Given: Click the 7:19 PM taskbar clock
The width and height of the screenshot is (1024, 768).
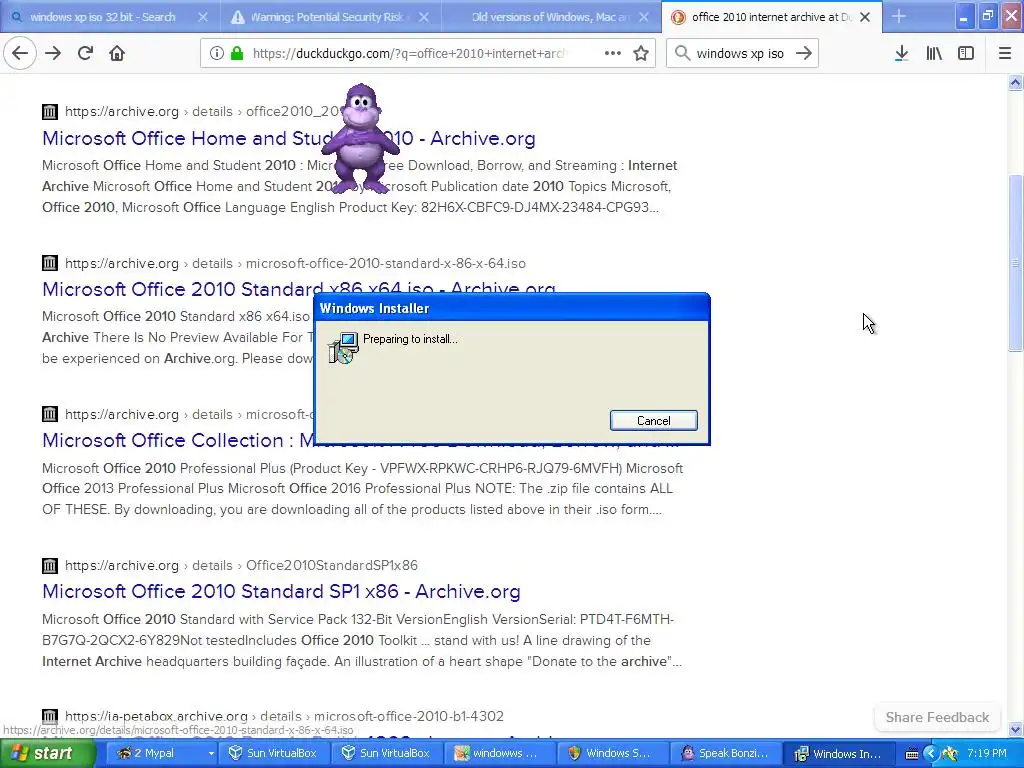Looking at the screenshot, I should click(987, 754).
